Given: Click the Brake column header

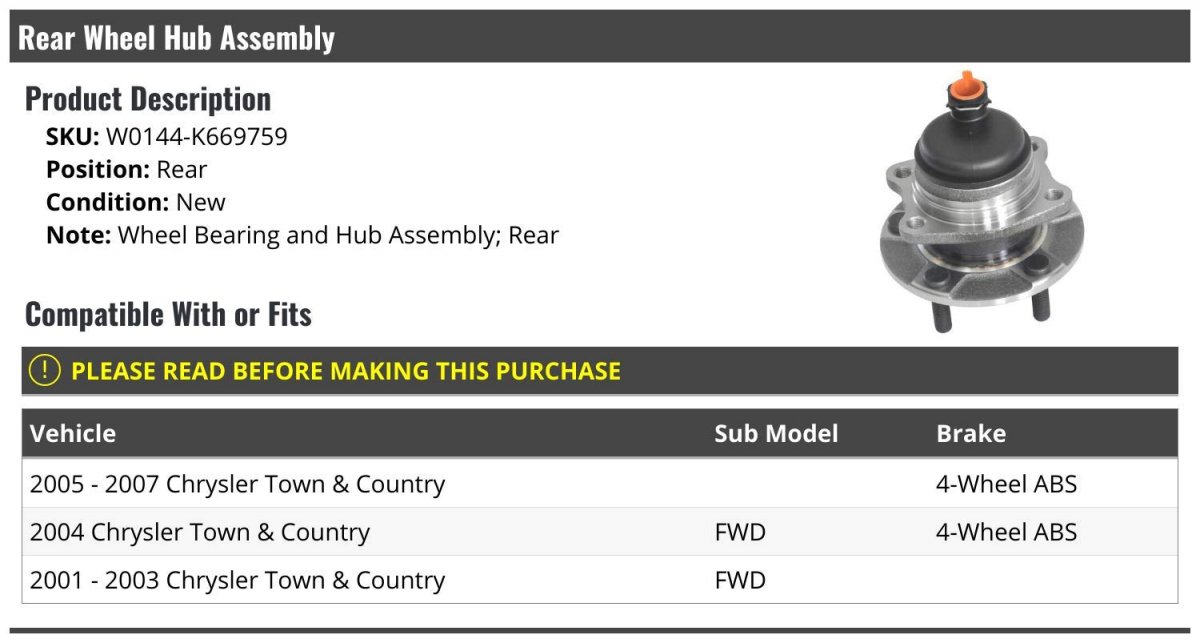Looking at the screenshot, I should coord(970,433).
